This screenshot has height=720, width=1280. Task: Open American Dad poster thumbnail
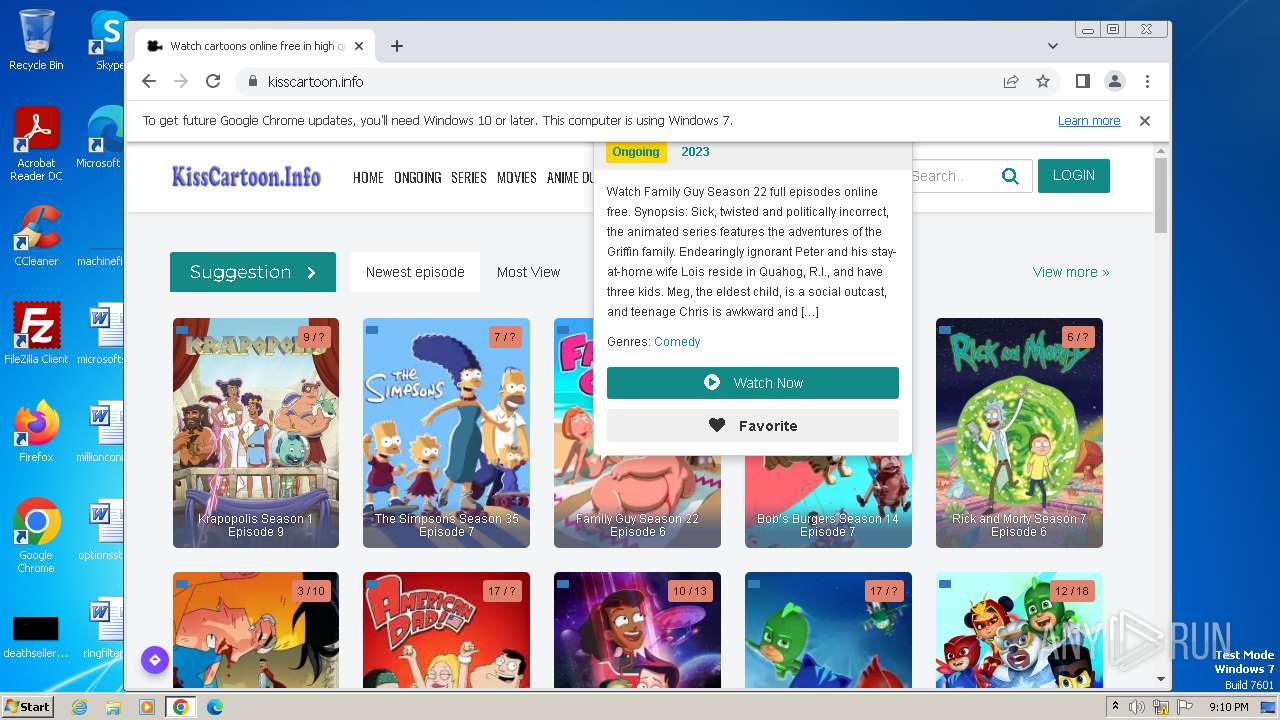coord(446,630)
